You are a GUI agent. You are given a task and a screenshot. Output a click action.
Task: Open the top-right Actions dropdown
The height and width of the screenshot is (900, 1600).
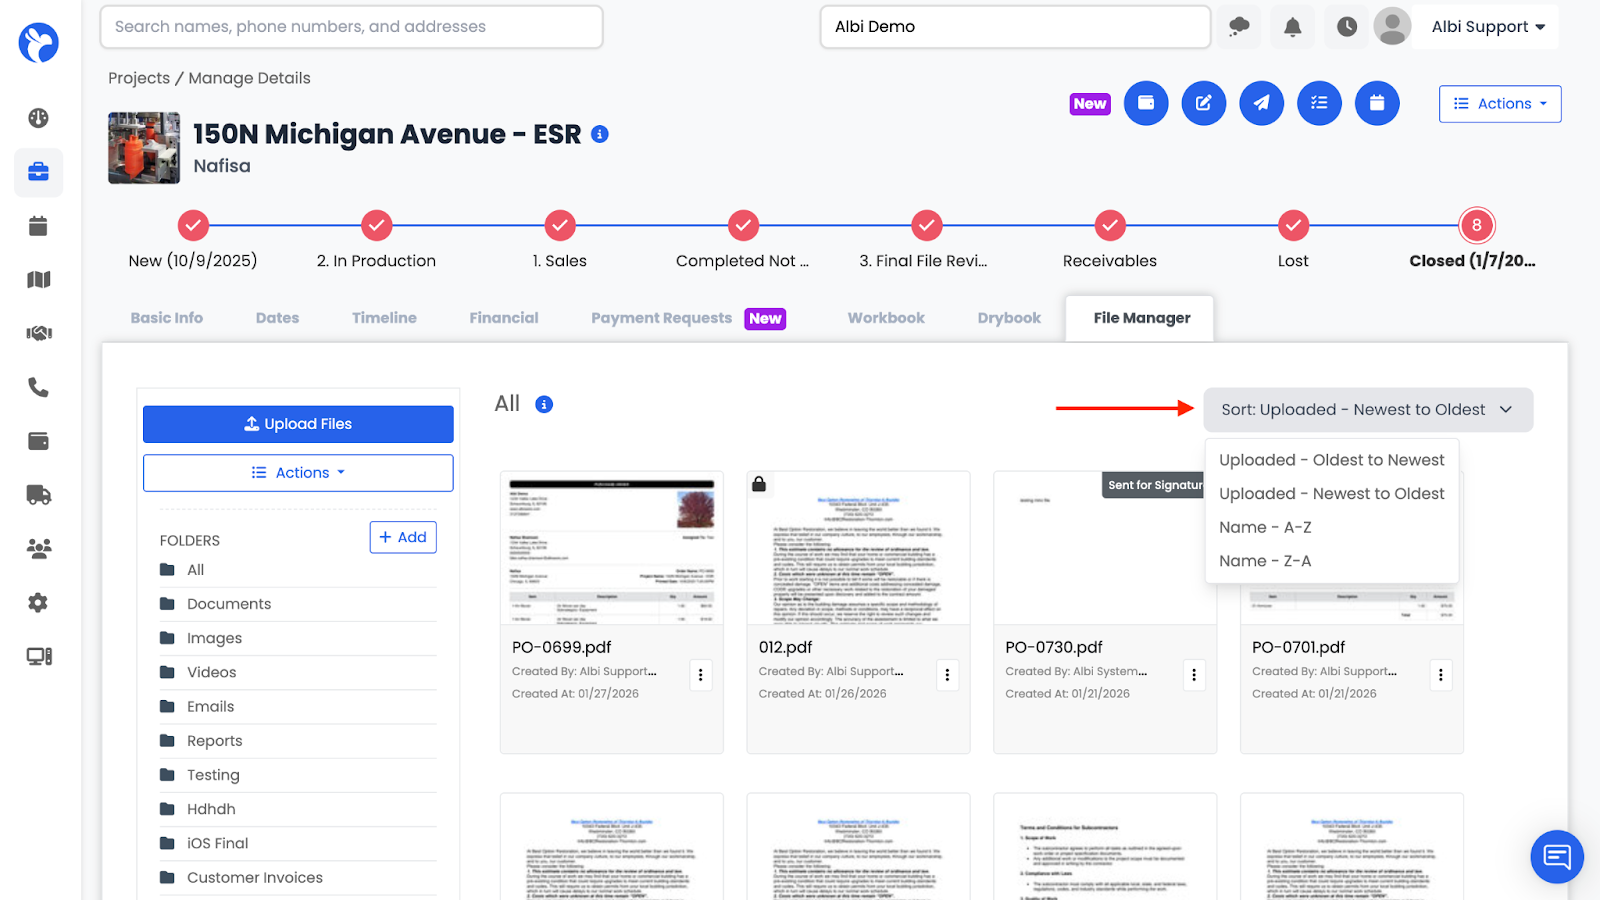tap(1500, 104)
